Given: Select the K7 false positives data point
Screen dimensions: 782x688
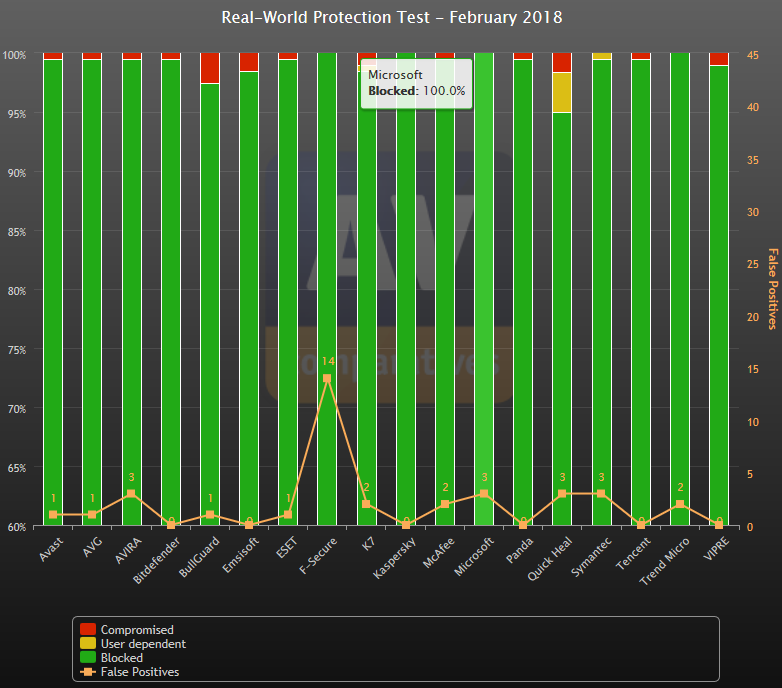Looking at the screenshot, I should coord(366,504).
